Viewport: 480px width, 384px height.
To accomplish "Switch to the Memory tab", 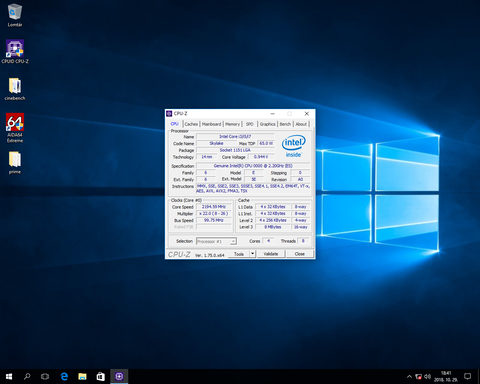I will coord(232,124).
